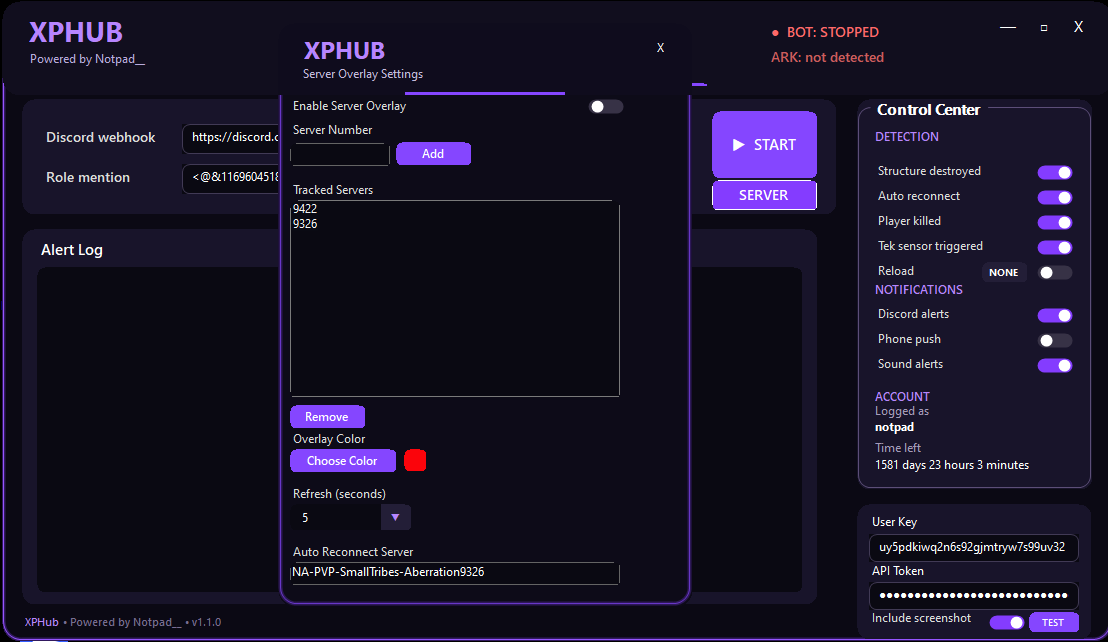Screen dimensions: 1108x642
Task: Add the server number
Action: (x=433, y=154)
